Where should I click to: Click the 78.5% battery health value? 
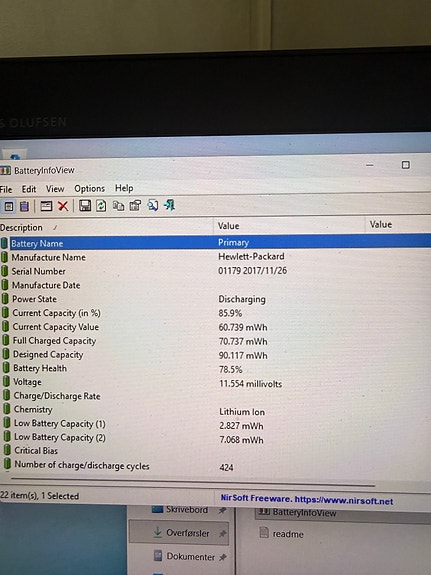coord(231,370)
